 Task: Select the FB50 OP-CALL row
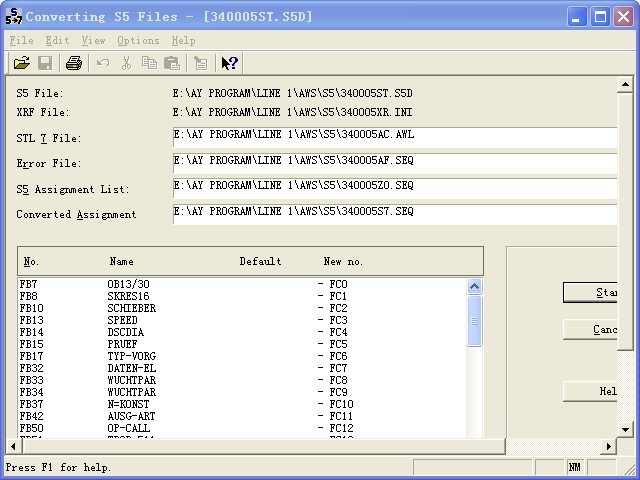coord(242,428)
